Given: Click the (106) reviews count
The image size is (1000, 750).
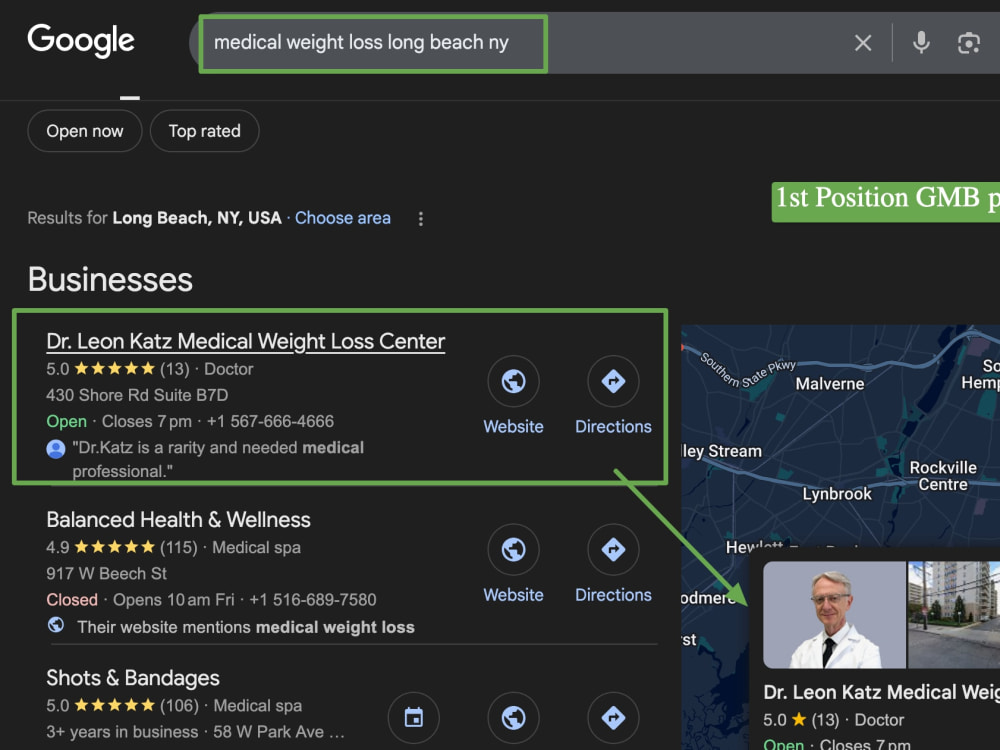Looking at the screenshot, I should [x=179, y=706].
